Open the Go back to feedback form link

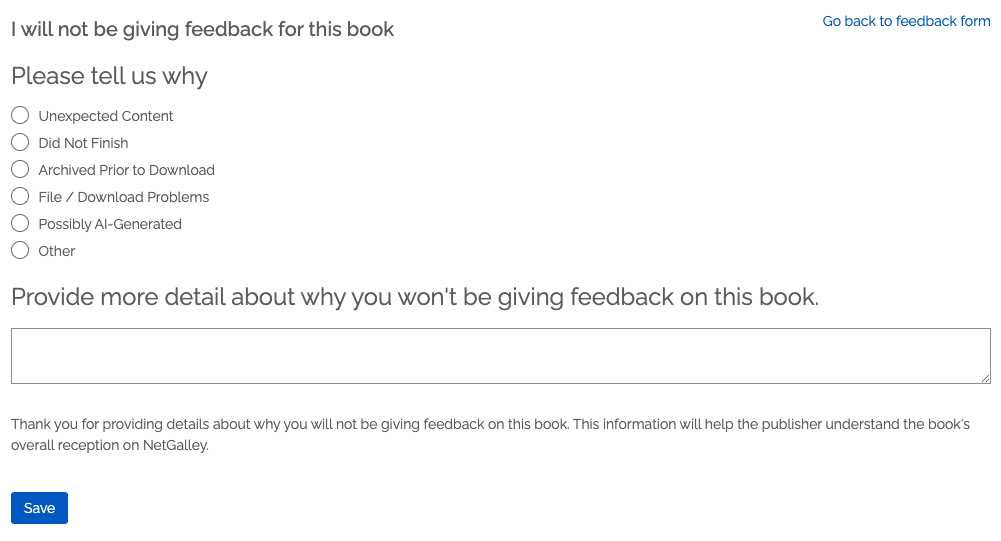click(906, 21)
